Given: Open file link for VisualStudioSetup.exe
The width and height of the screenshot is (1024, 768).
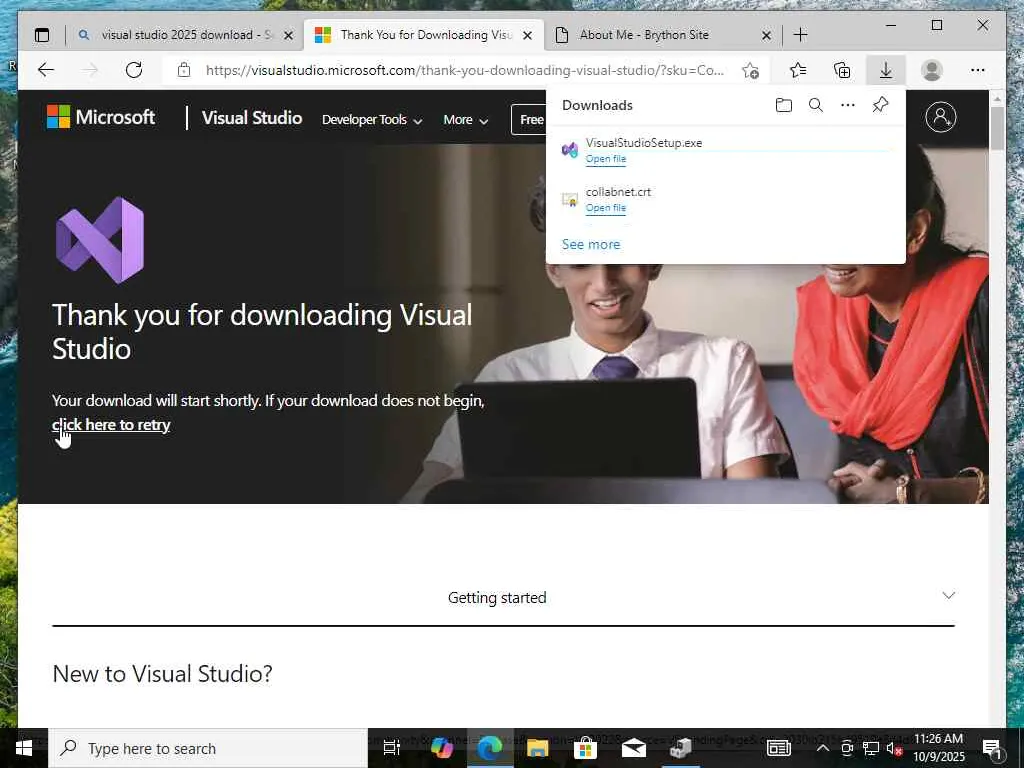Looking at the screenshot, I should pos(605,159).
